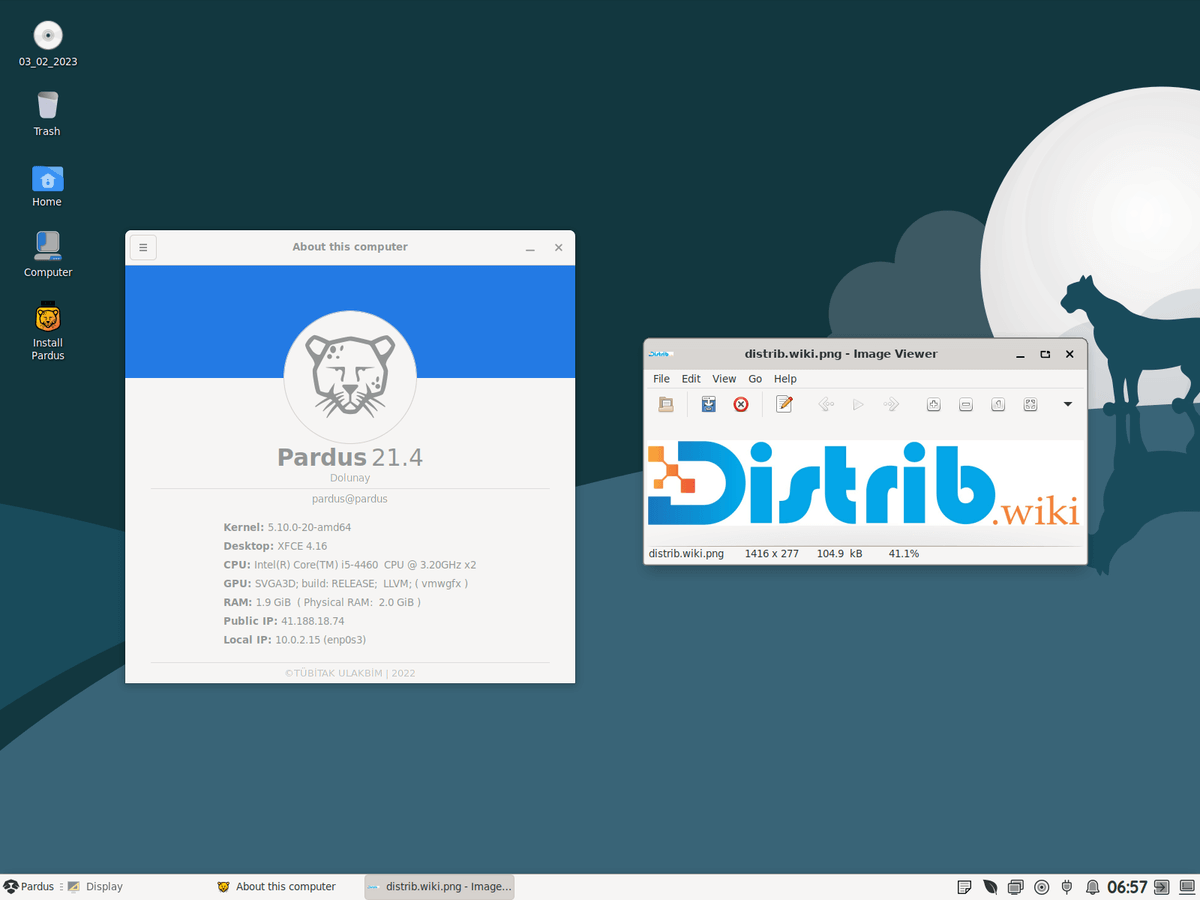Image resolution: width=1200 pixels, height=900 pixels.
Task: Click the Open file icon in Image Viewer toolbar
Action: tap(666, 404)
